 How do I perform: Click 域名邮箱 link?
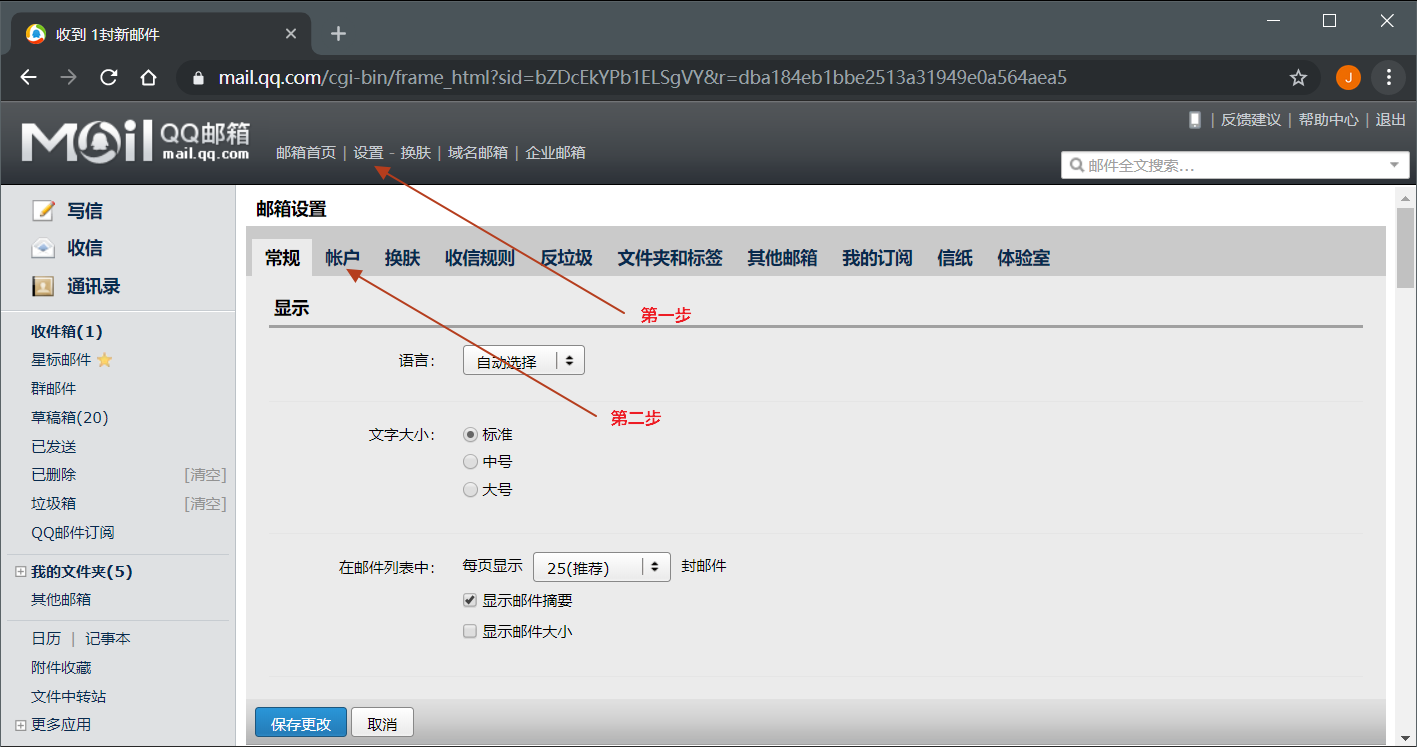pos(478,153)
